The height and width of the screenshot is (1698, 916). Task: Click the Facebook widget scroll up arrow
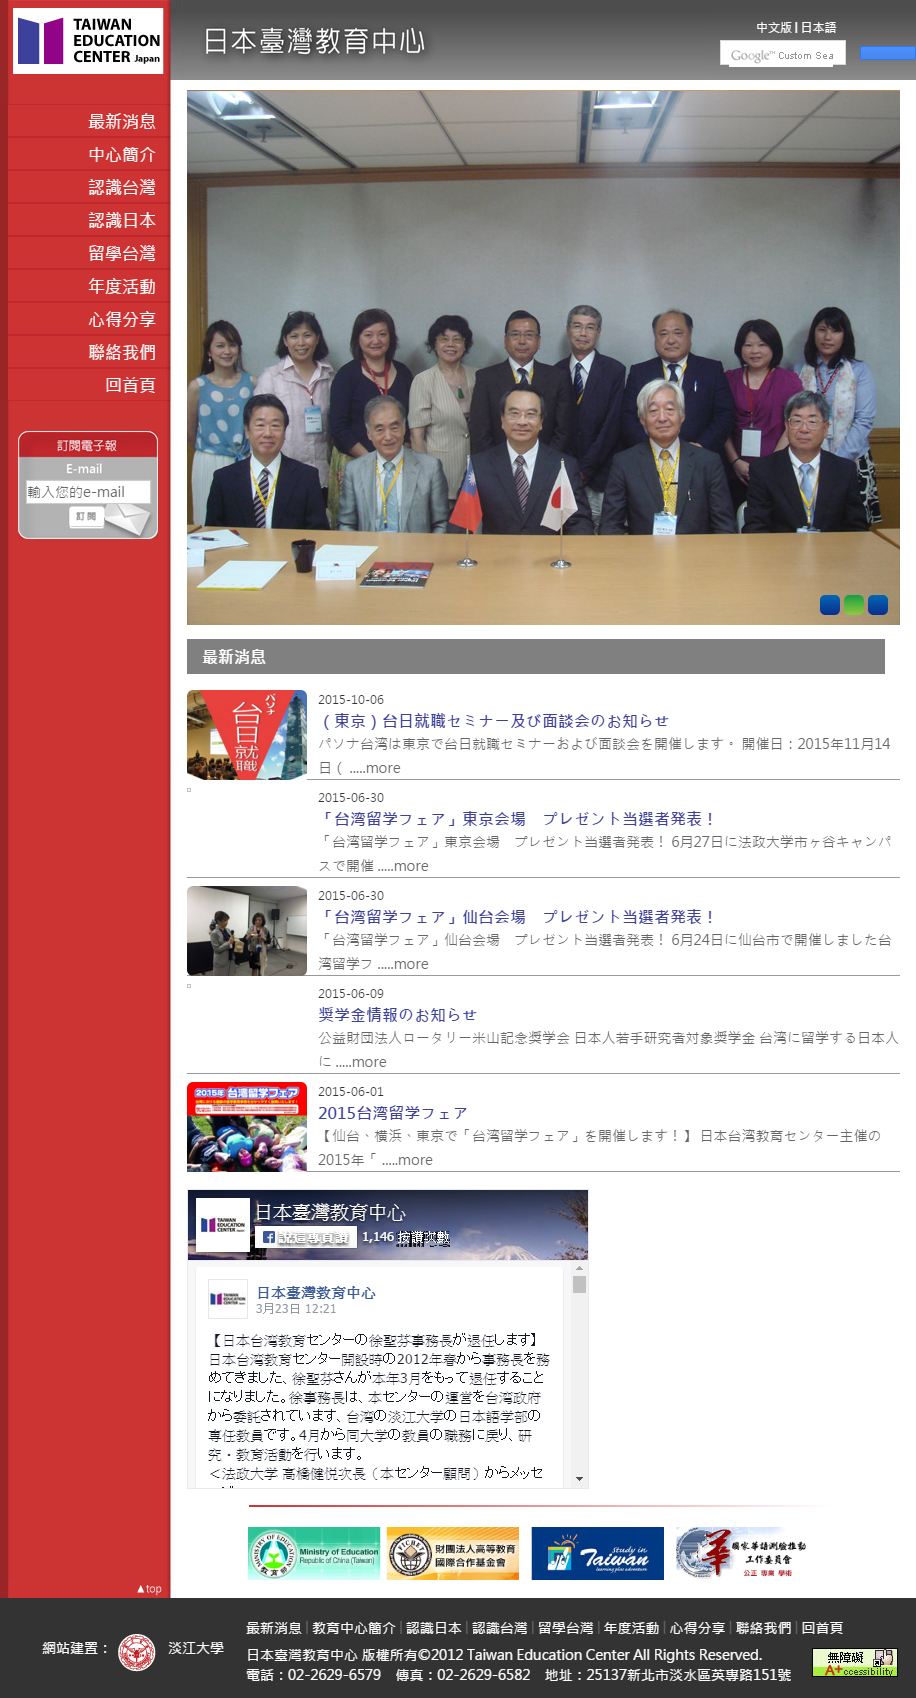(x=579, y=1270)
